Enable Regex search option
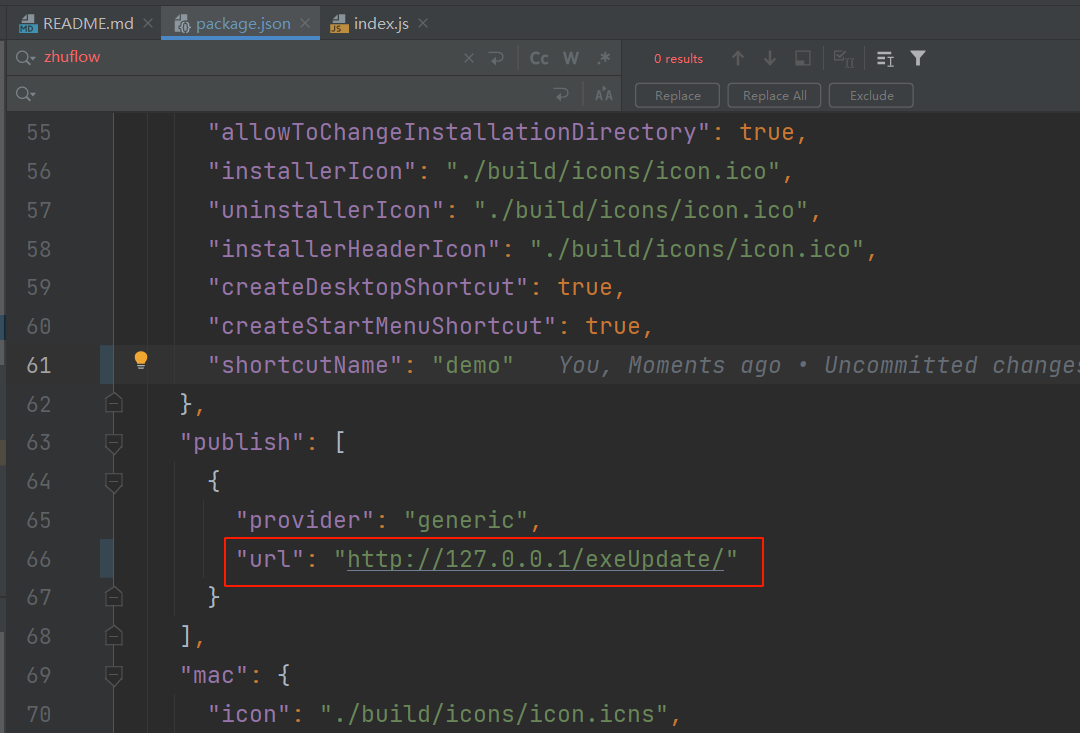This screenshot has width=1080, height=733. click(x=603, y=58)
